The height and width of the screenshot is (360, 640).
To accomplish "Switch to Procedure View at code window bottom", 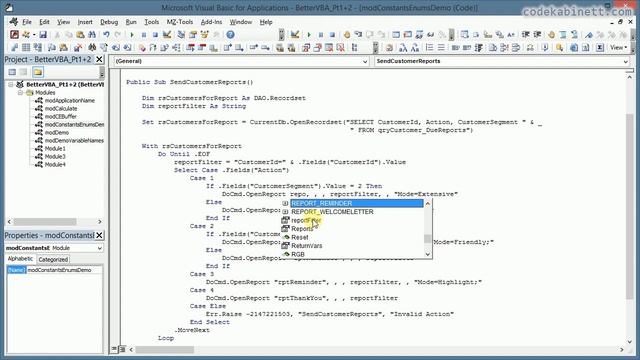I will [114, 349].
